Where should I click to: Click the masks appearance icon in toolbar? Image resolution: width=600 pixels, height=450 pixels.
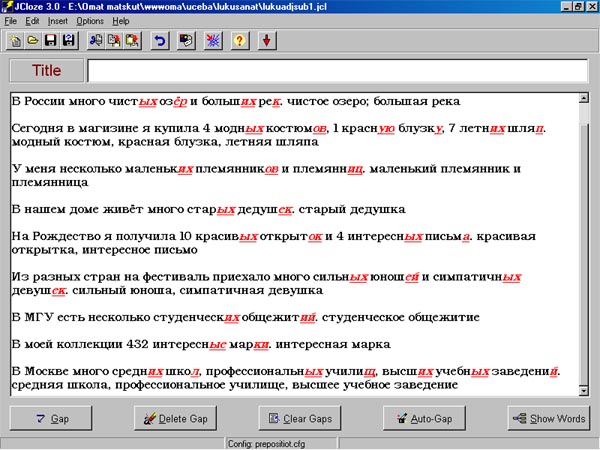click(186, 41)
